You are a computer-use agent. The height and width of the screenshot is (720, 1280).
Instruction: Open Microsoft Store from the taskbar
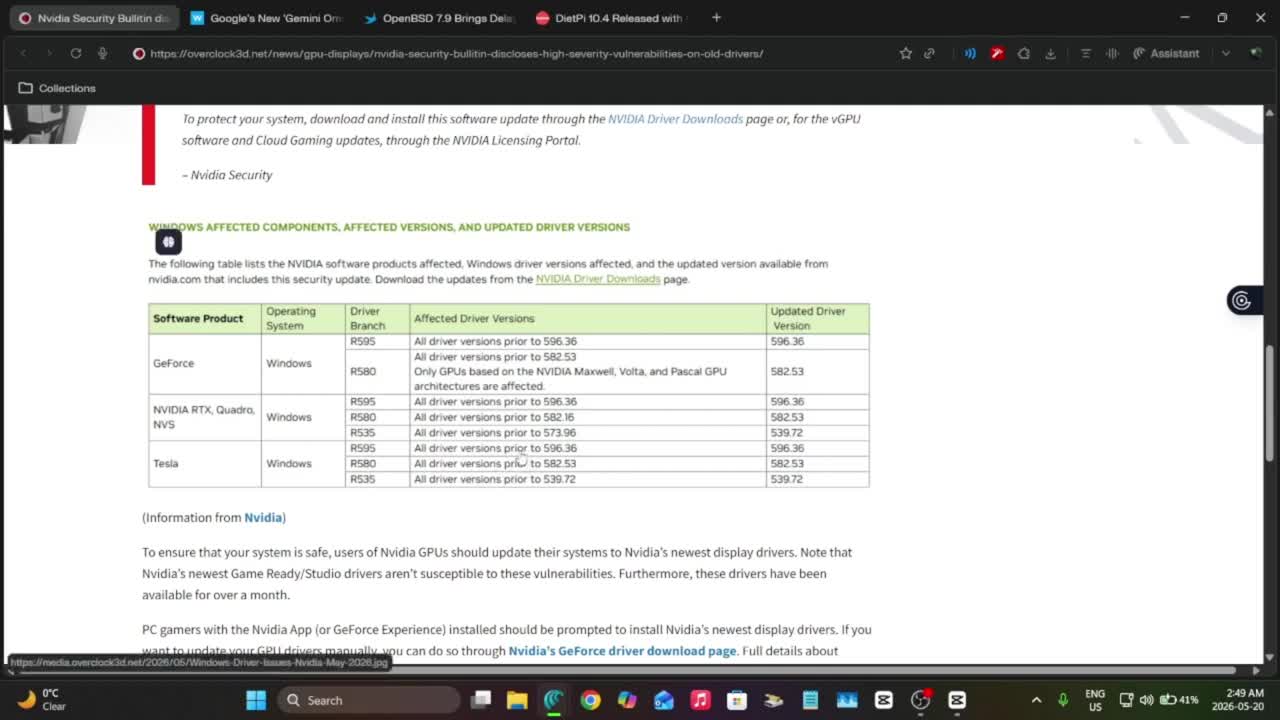(x=737, y=700)
